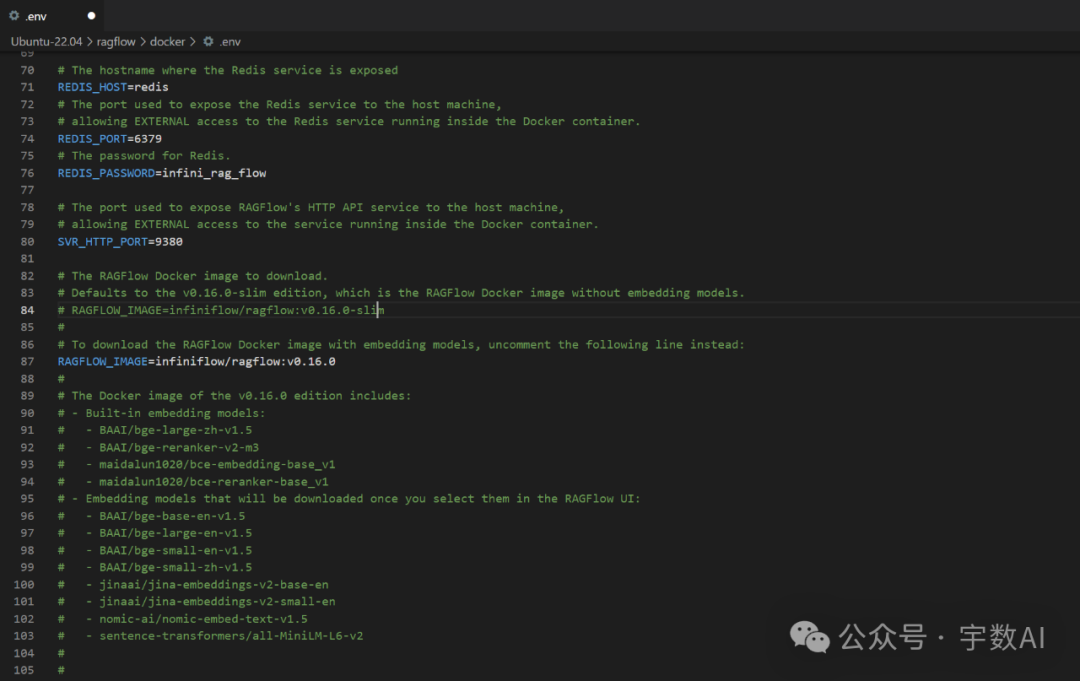The width and height of the screenshot is (1080, 681).
Task: Click line number 87 in the gutter
Action: click(27, 362)
